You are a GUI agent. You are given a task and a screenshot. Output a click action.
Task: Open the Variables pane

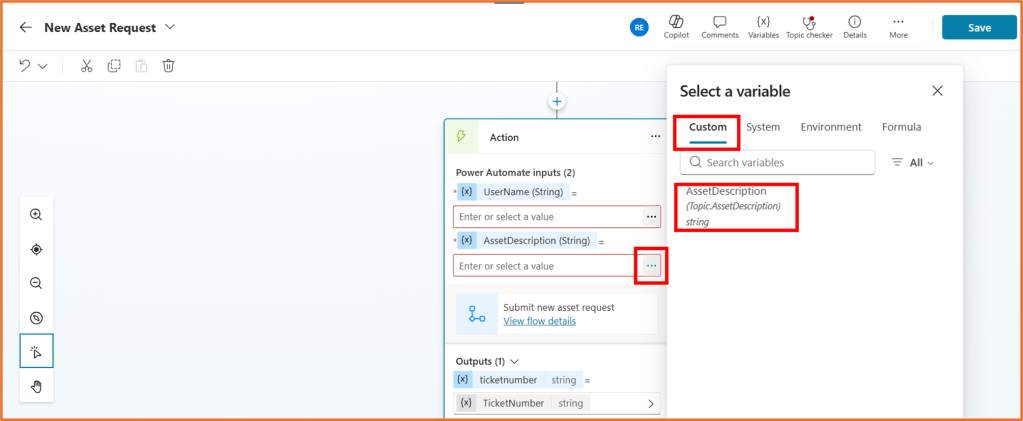[763, 27]
